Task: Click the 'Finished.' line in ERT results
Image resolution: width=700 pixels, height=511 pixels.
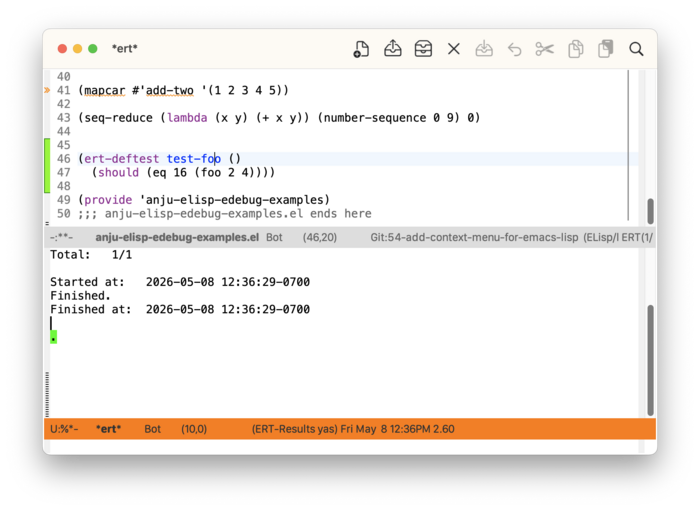Action: [80, 296]
